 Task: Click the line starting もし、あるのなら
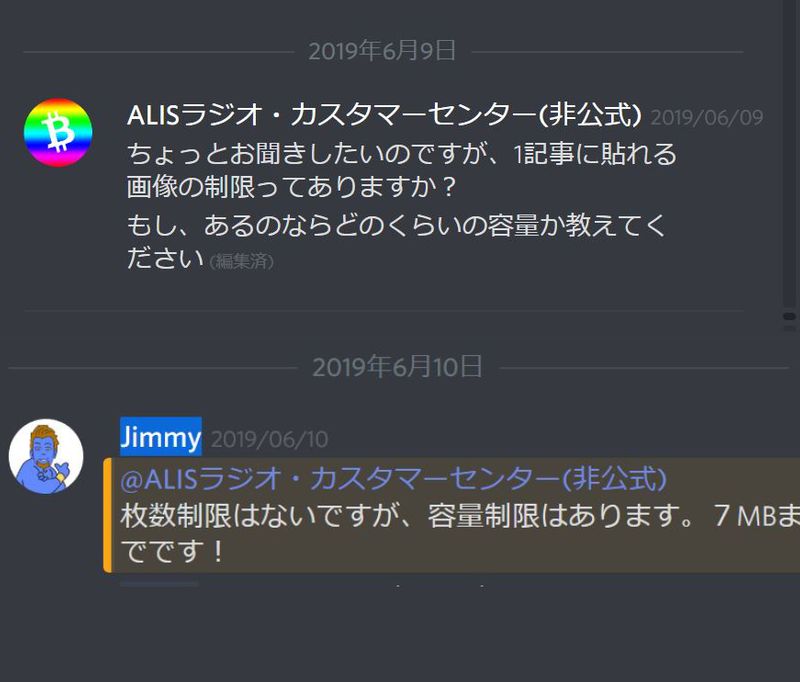click(x=396, y=225)
